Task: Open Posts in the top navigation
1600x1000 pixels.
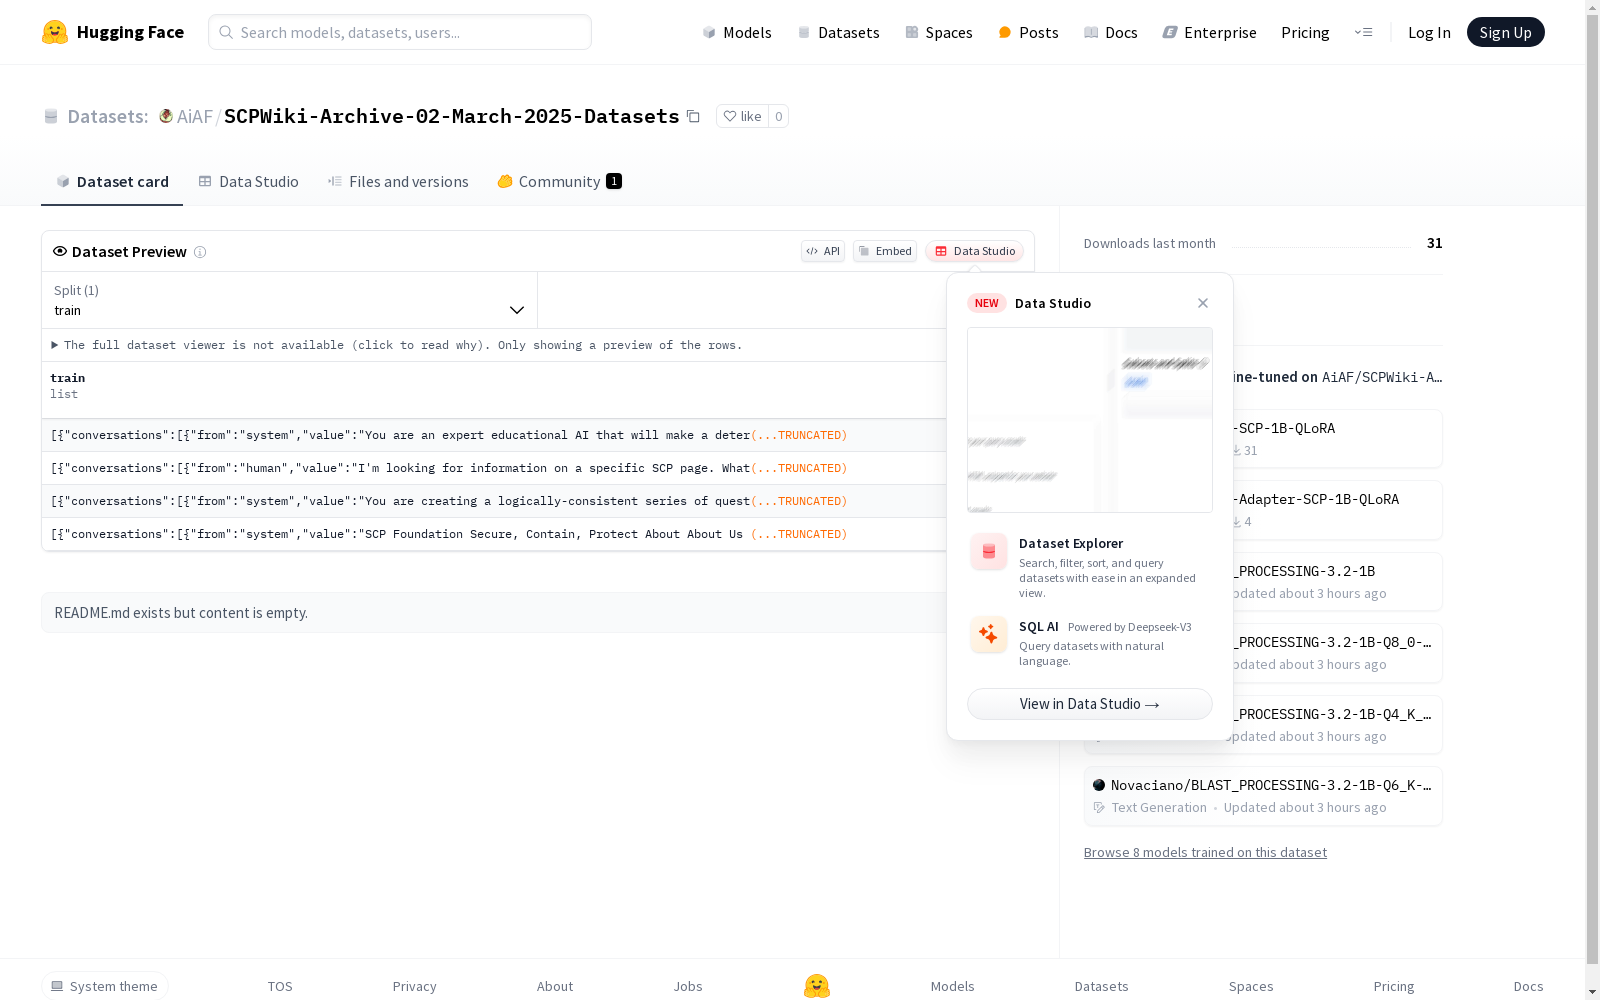Action: click(x=1028, y=32)
